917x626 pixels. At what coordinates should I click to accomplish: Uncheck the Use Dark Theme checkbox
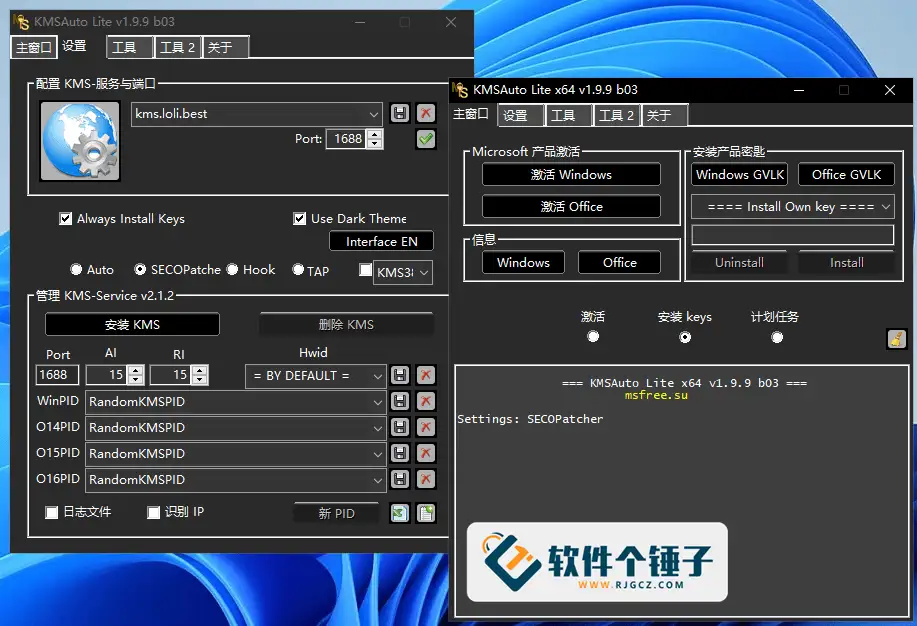tap(299, 218)
